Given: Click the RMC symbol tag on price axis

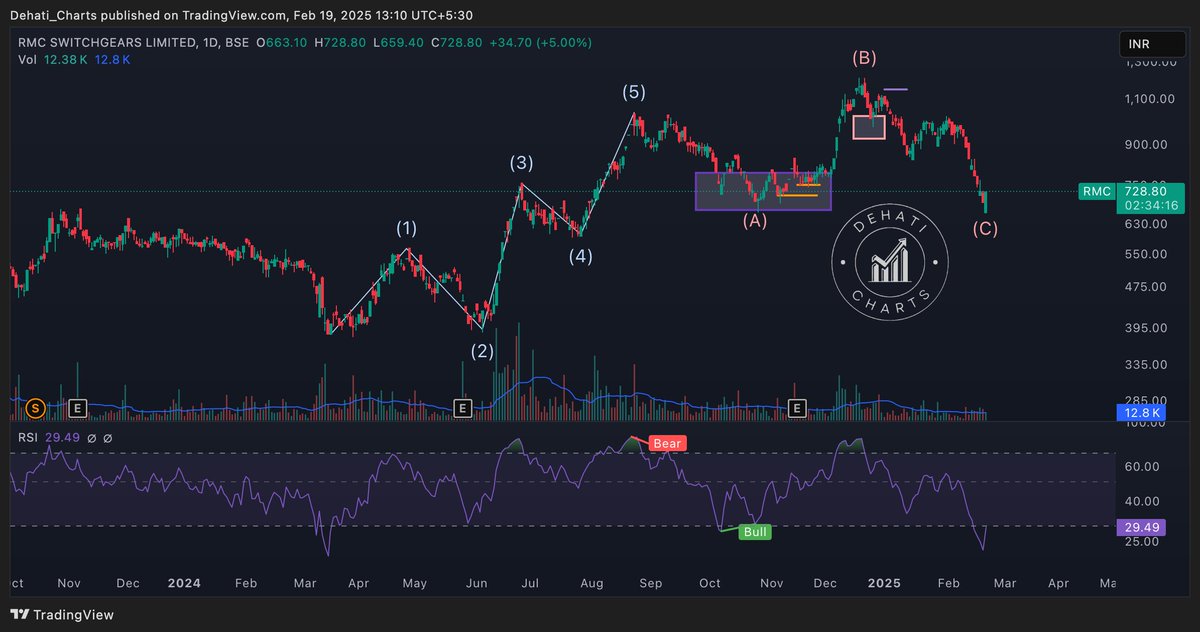Looking at the screenshot, I should (x=1095, y=190).
